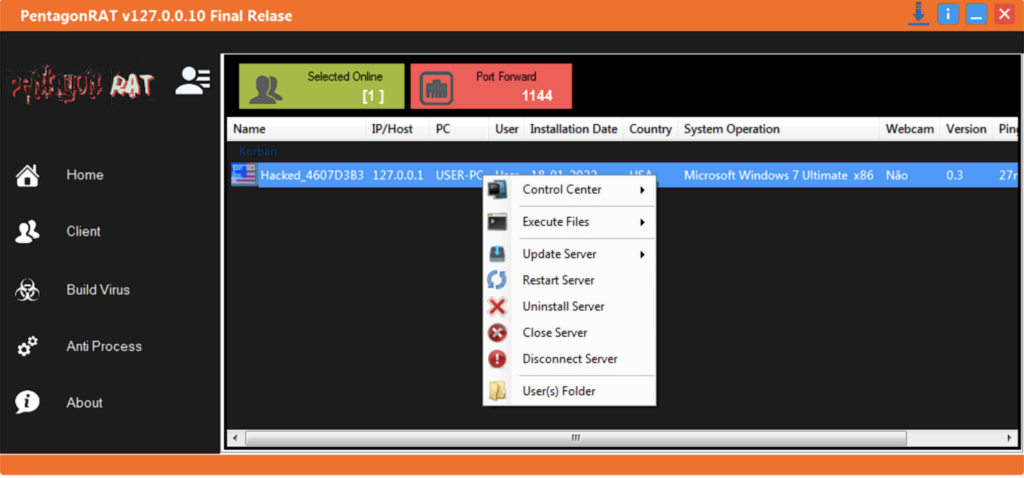
Task: Click the Country column header
Action: [x=650, y=129]
